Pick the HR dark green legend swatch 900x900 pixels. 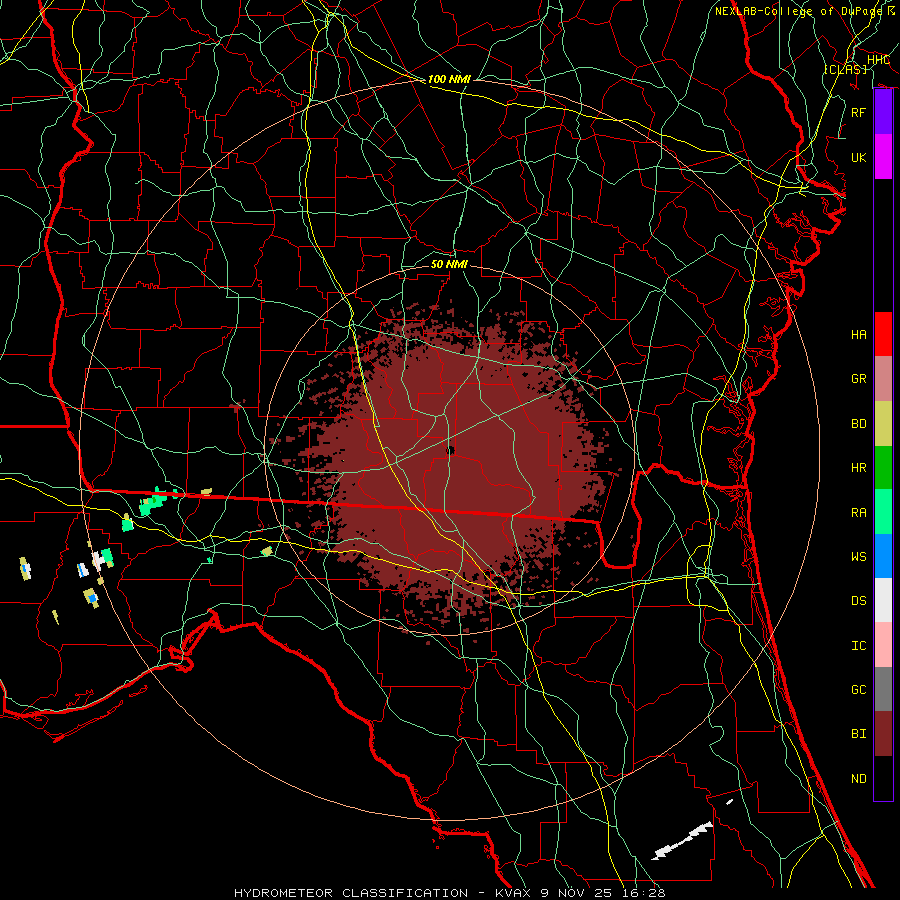(883, 468)
